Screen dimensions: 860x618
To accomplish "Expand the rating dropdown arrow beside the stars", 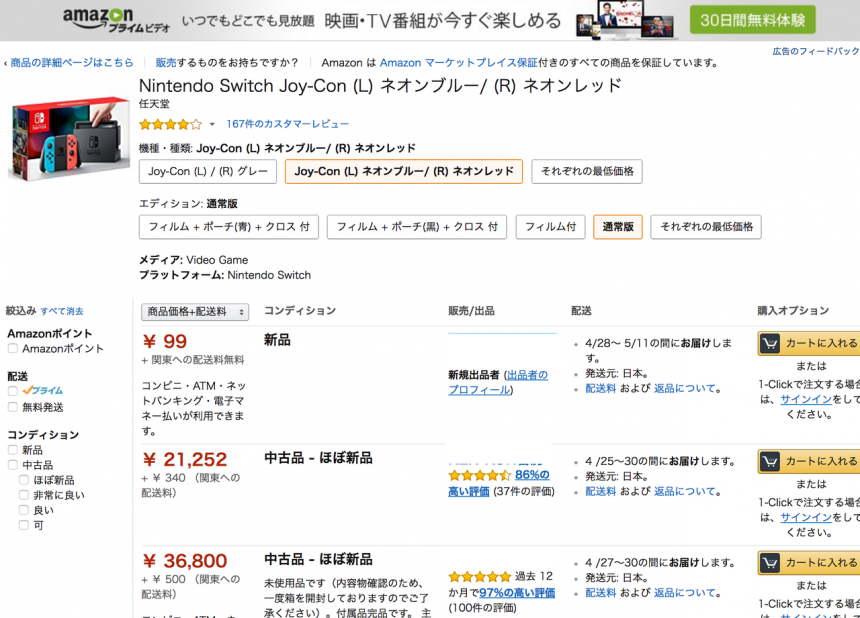I will click(x=212, y=124).
